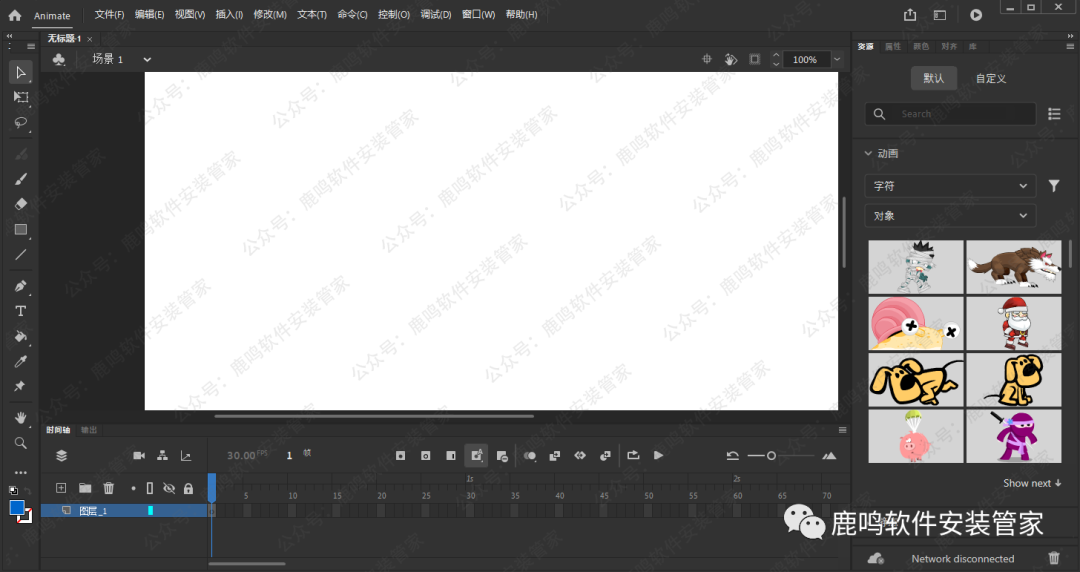The height and width of the screenshot is (572, 1080).
Task: Toggle lock all layers padlock icon
Action: coord(188,488)
